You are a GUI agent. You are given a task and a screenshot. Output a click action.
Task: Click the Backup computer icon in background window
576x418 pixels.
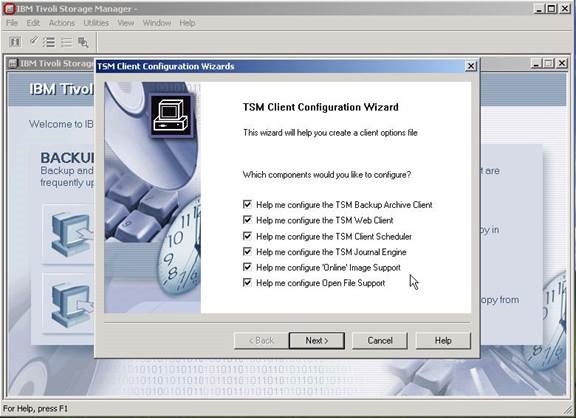72,234
